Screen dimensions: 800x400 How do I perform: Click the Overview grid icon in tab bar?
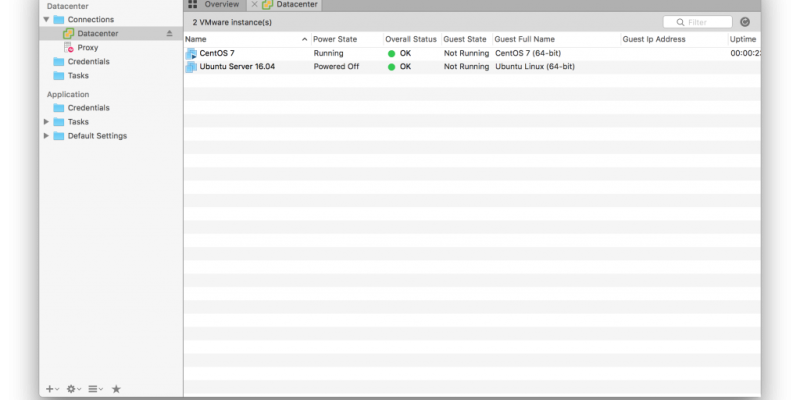pos(192,5)
